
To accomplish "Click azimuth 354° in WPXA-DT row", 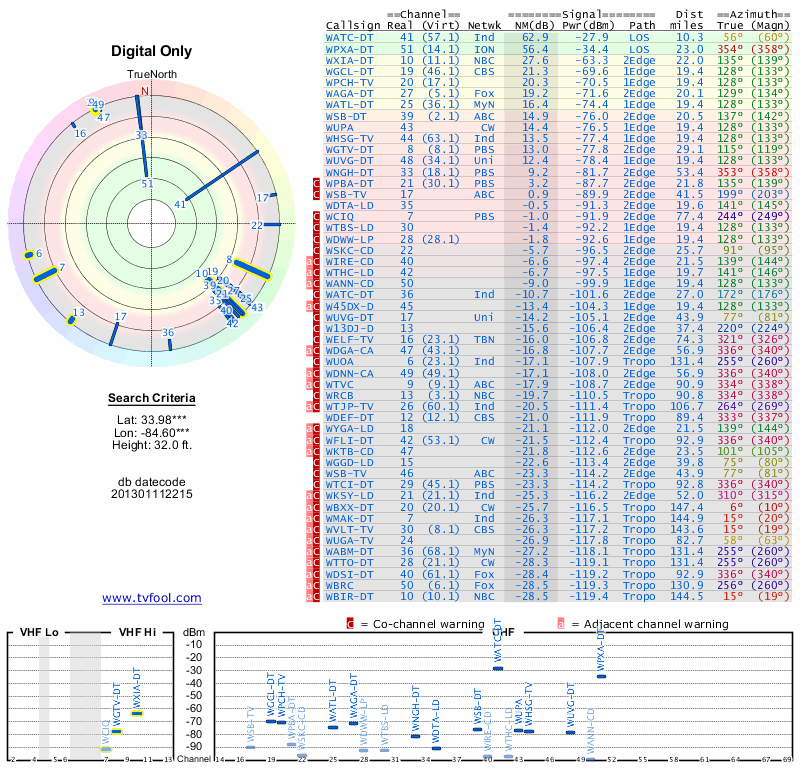I will 730,49.
